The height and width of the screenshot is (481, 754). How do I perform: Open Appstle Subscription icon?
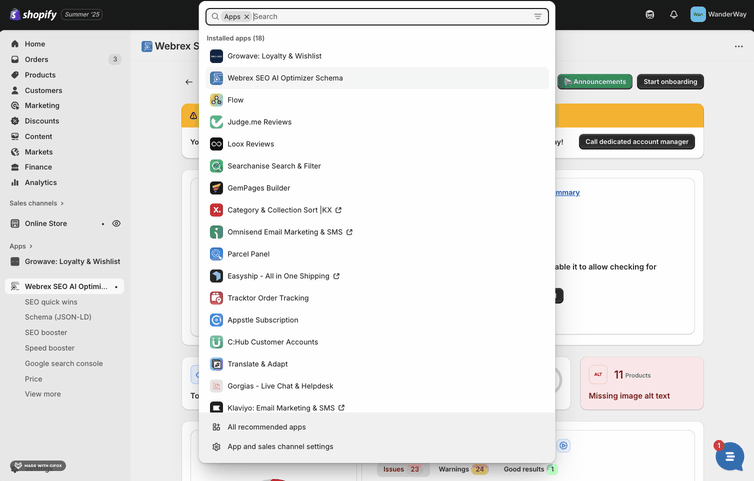click(x=216, y=320)
